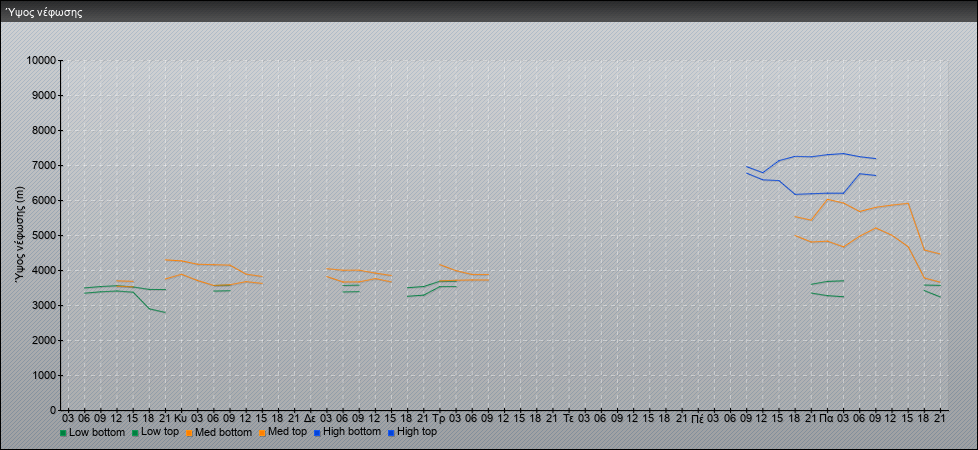978x450 pixels.
Task: Select the 'High bottom' legend label
Action: click(x=351, y=432)
